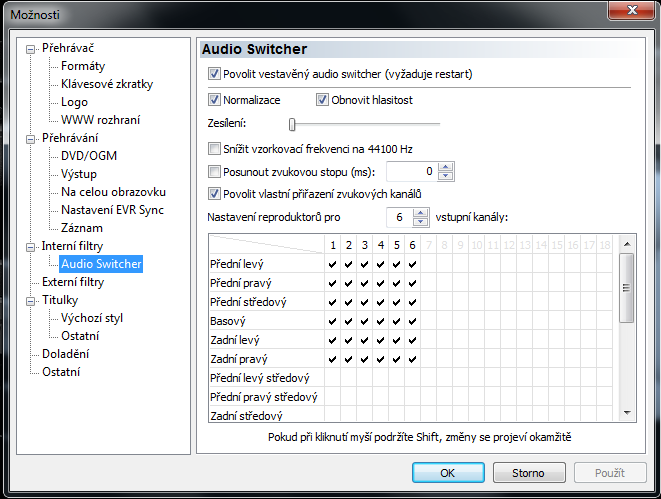Open the Výstup settings page
This screenshot has height=499, width=661.
78,174
